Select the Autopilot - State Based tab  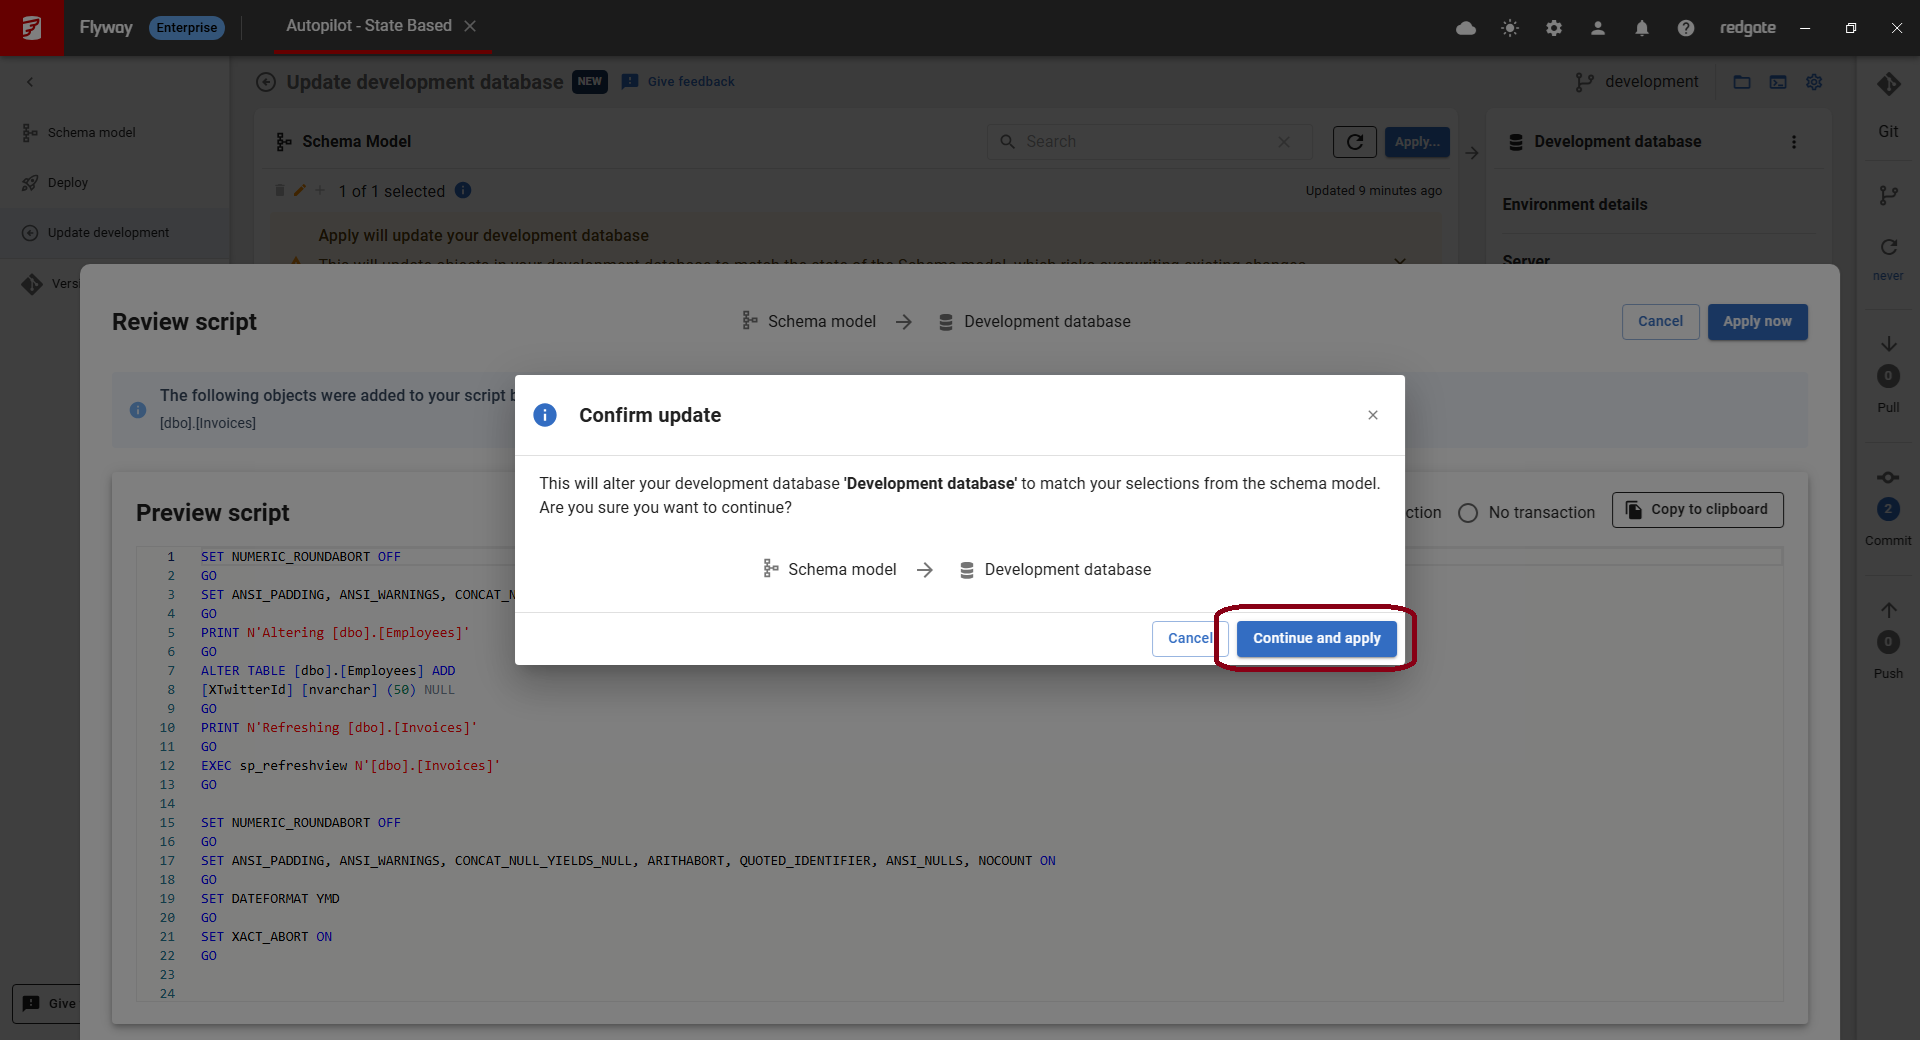coord(369,26)
